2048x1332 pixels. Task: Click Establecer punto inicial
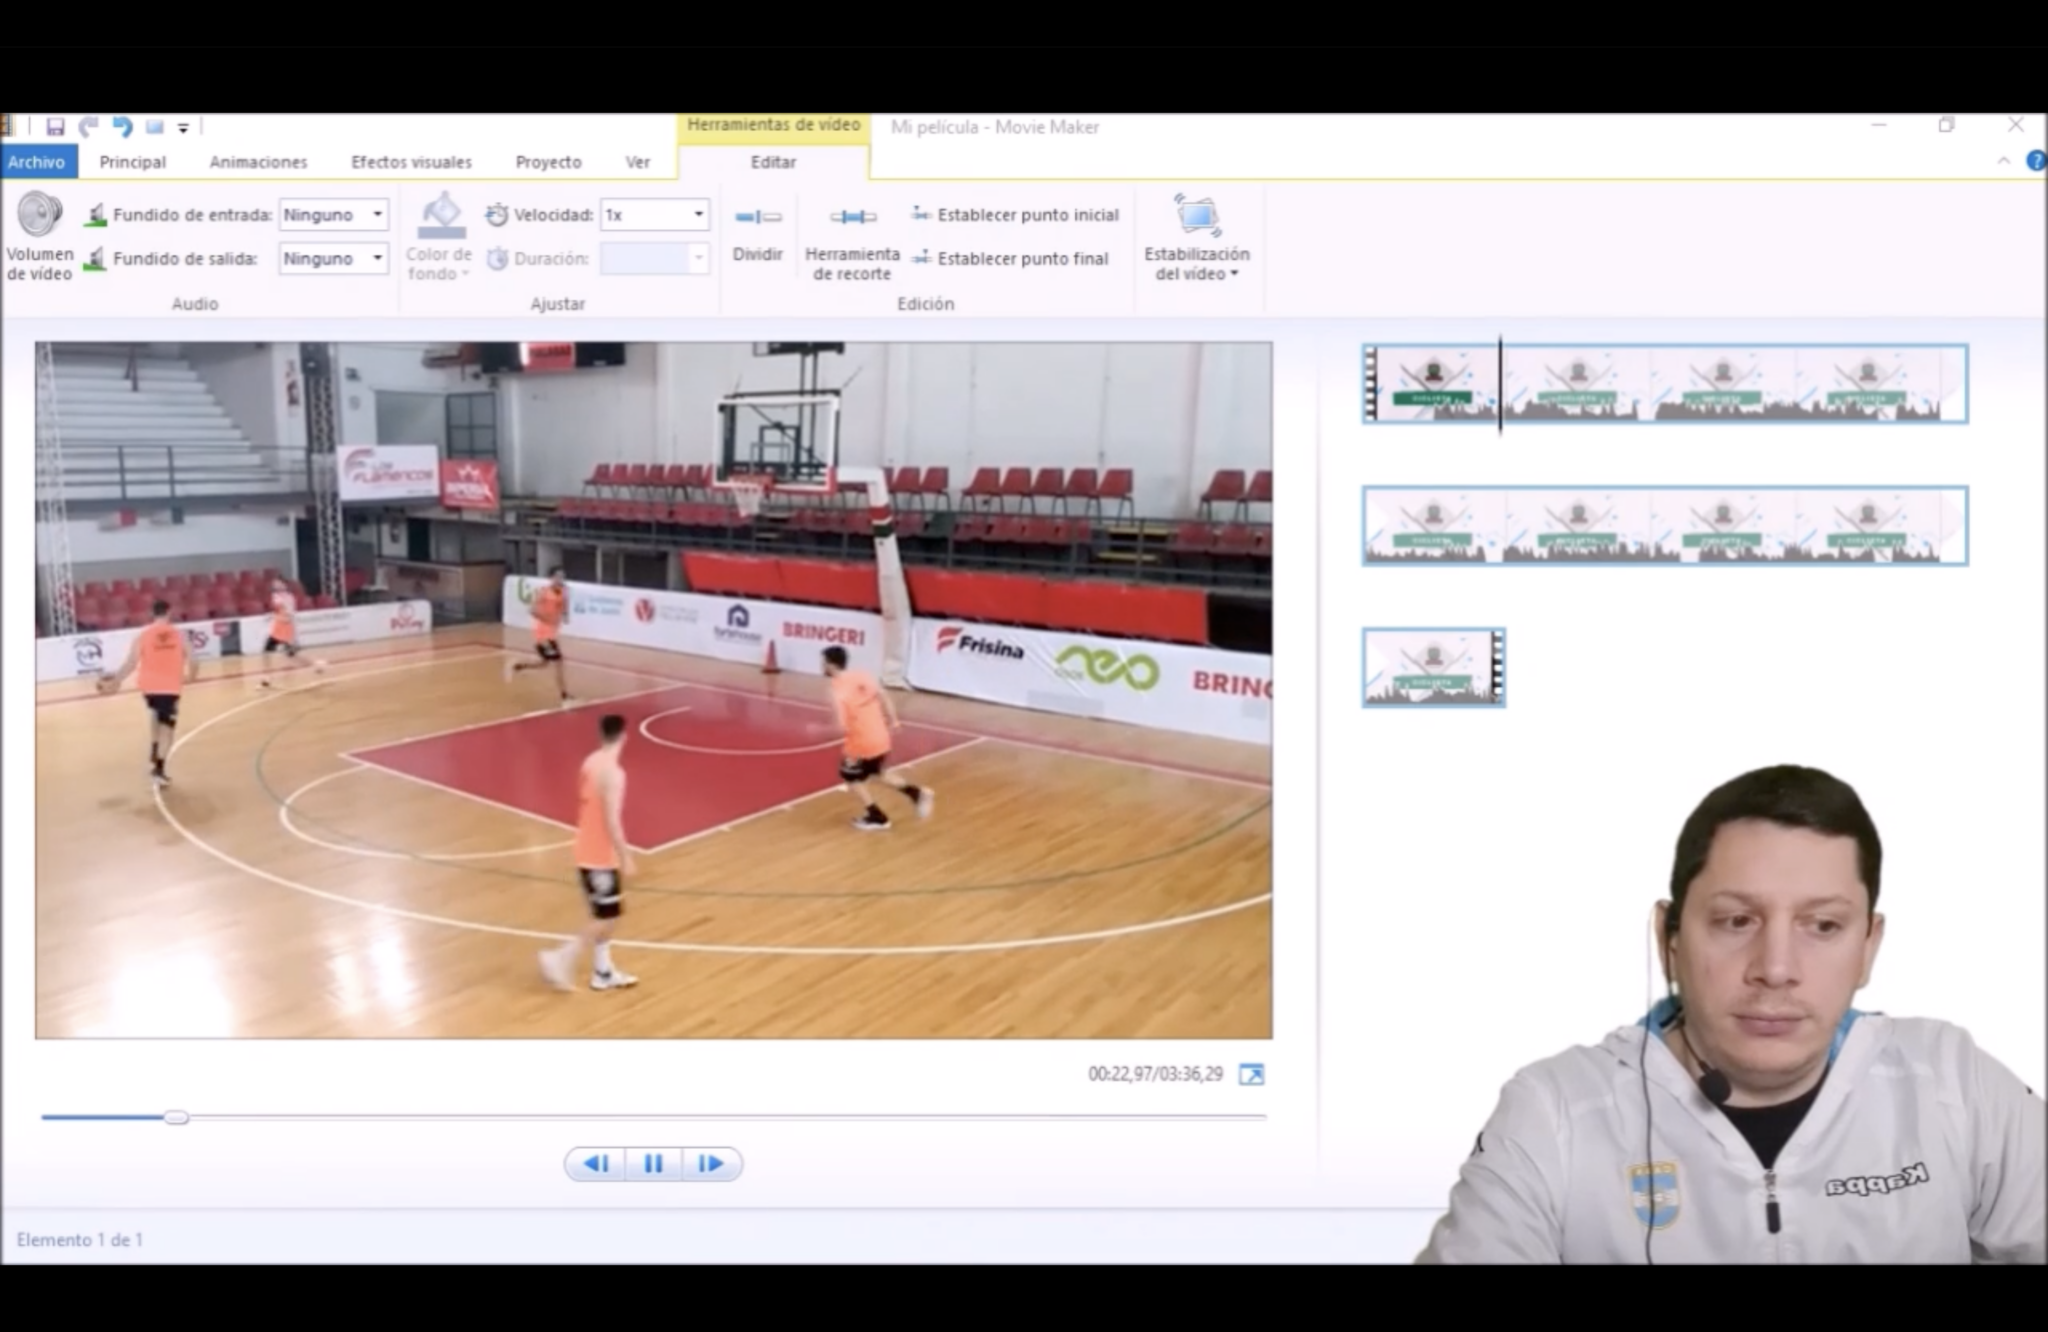pyautogui.click(x=1016, y=215)
